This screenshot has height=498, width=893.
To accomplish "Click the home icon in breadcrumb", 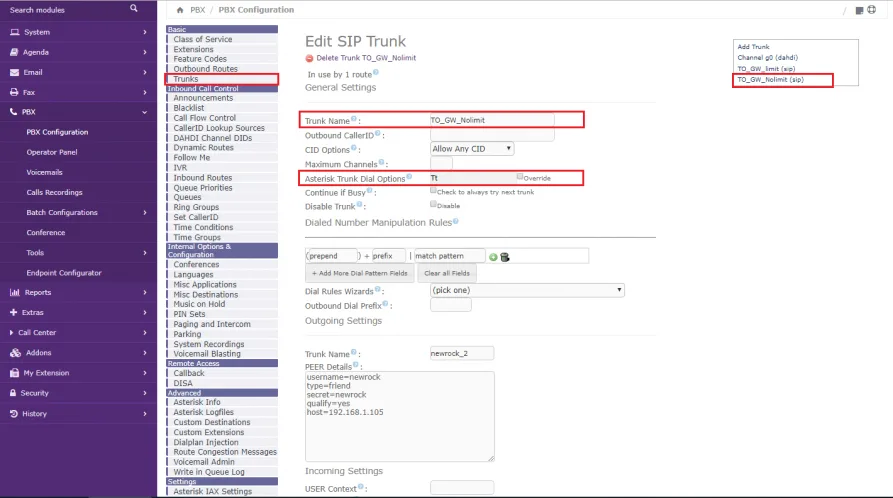I will (180, 10).
